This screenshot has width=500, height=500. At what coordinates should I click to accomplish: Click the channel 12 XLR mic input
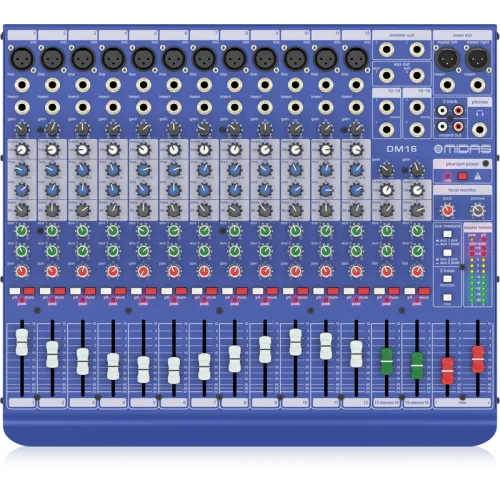[356, 58]
